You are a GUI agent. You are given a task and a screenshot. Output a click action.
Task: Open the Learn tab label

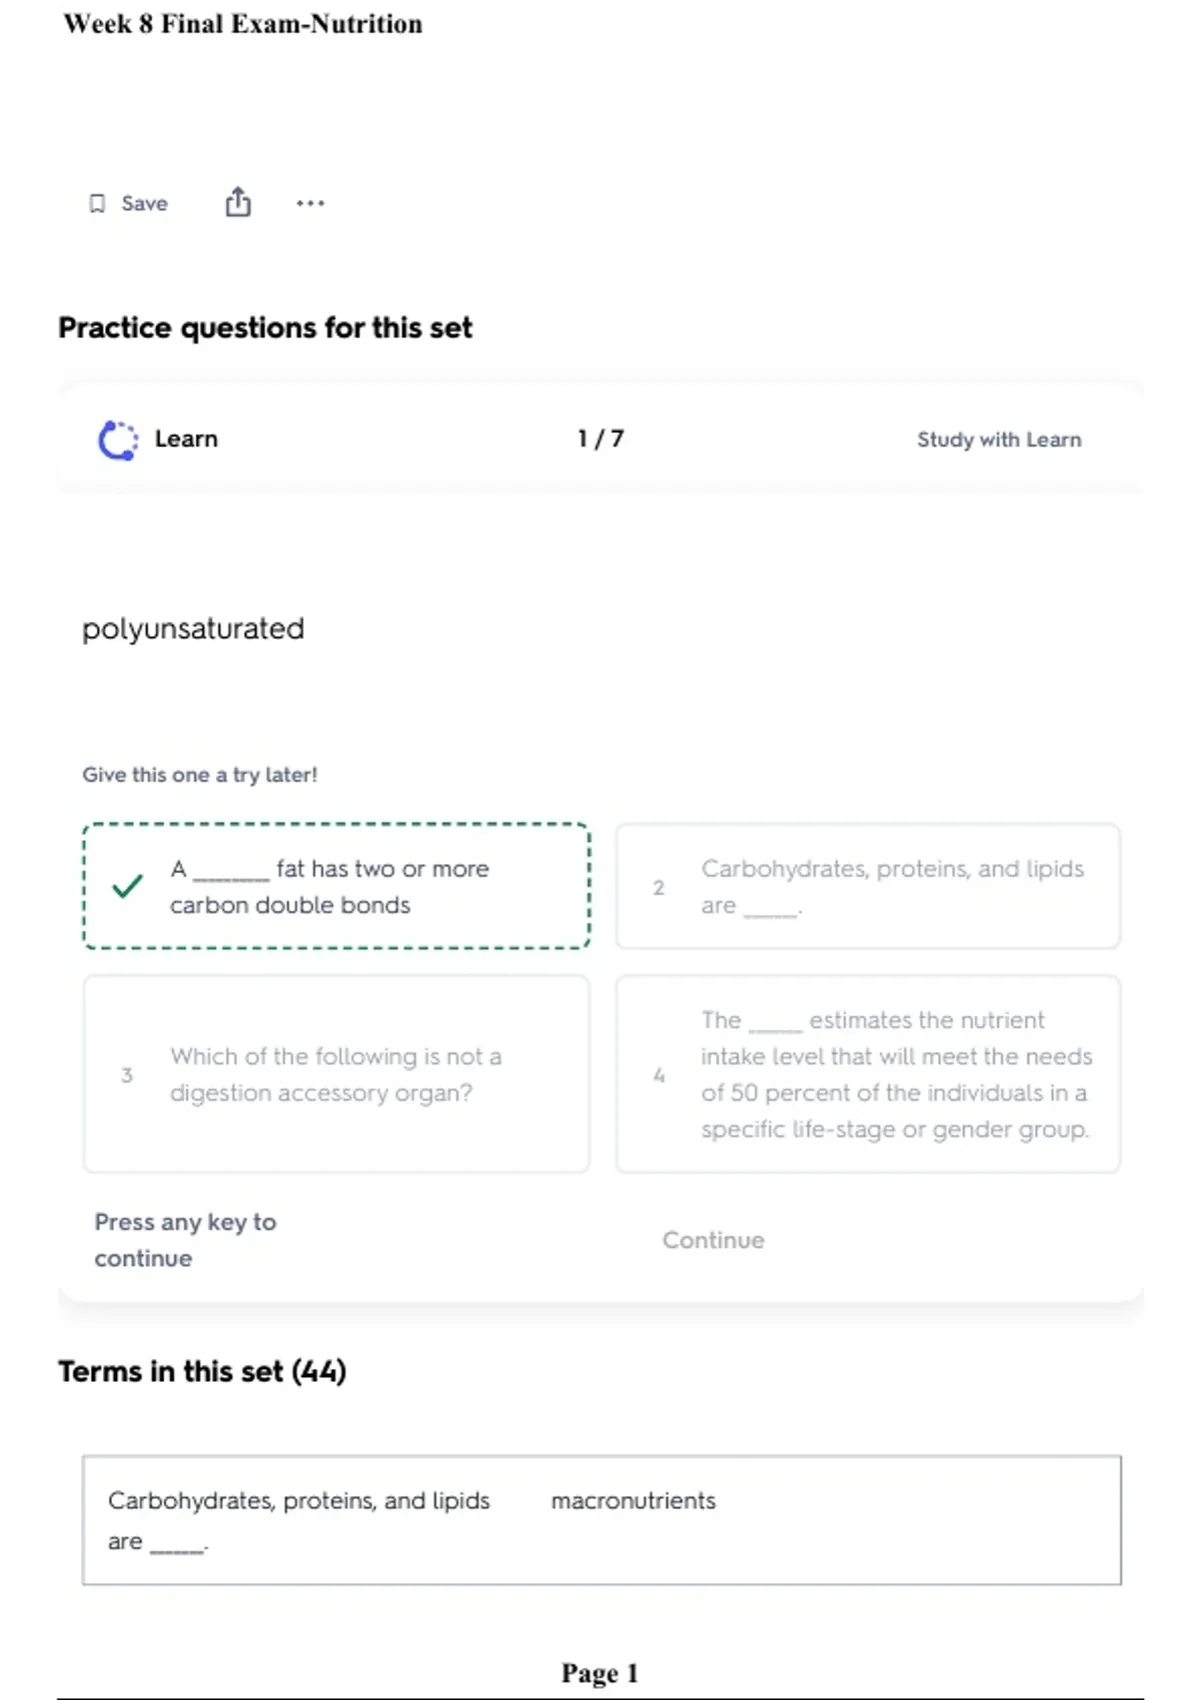tap(186, 439)
